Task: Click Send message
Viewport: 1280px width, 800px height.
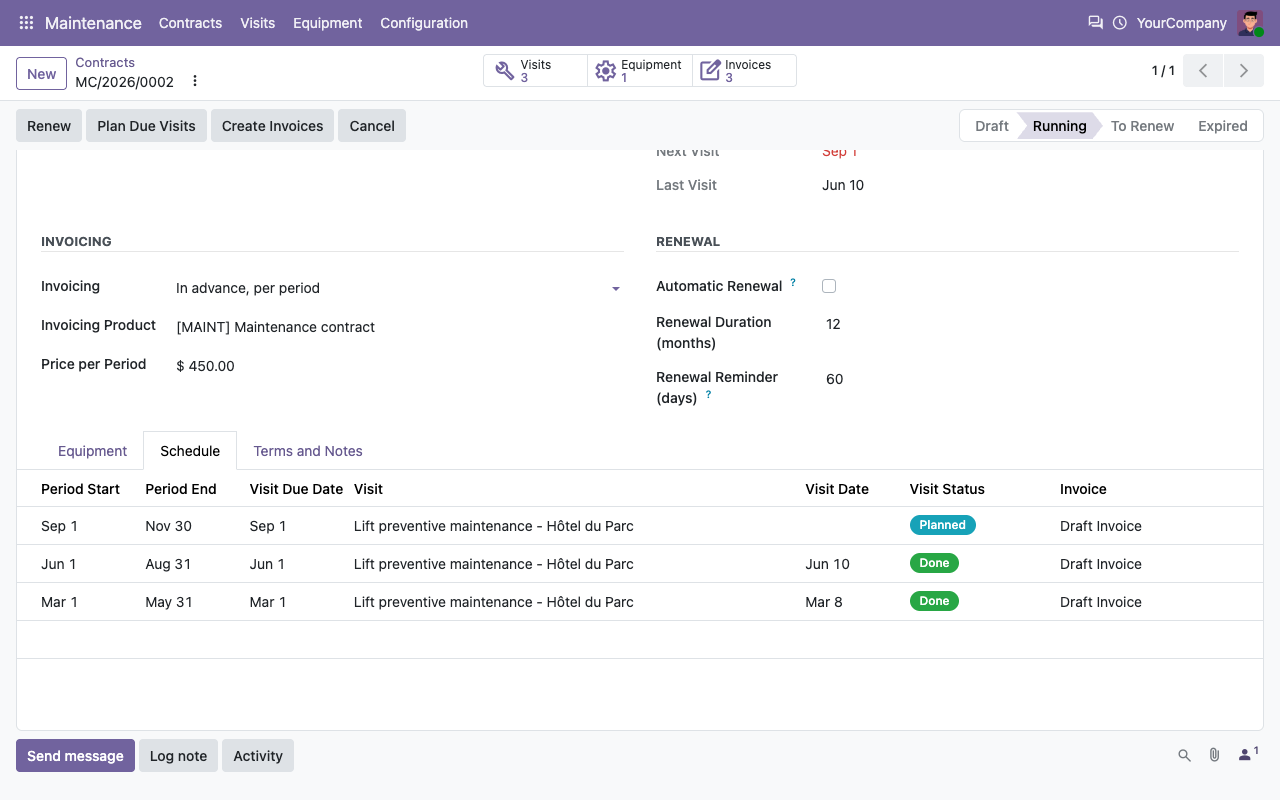Action: point(75,756)
